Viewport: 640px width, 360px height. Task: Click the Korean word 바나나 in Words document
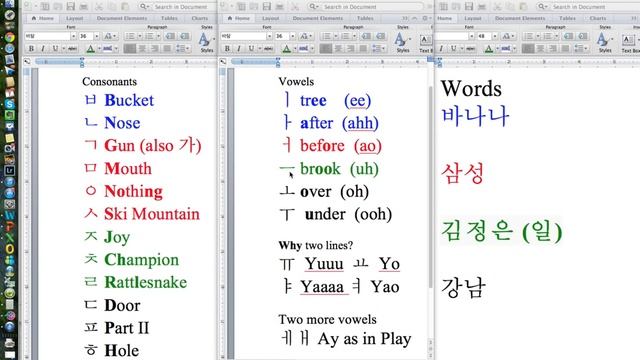click(476, 116)
